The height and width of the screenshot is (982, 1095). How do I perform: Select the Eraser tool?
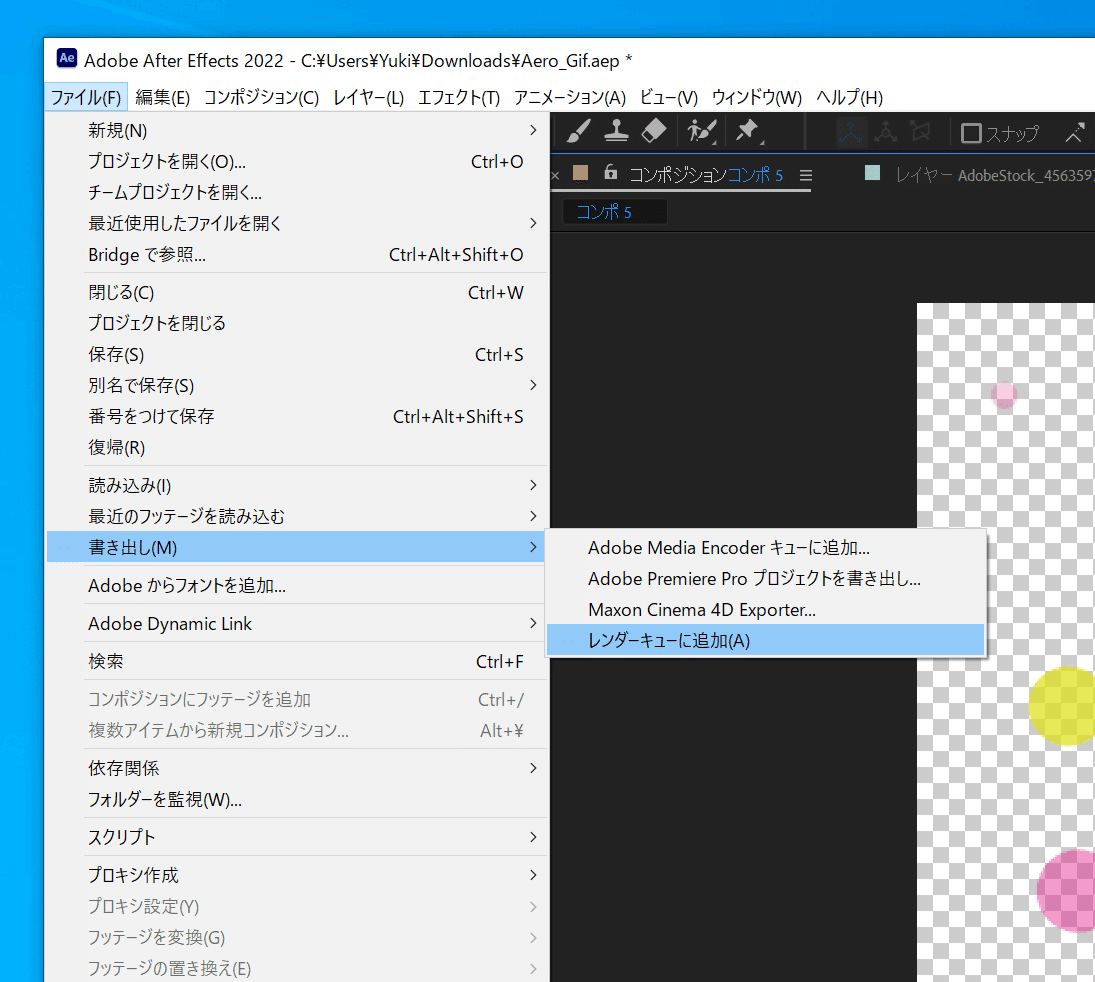pos(655,130)
